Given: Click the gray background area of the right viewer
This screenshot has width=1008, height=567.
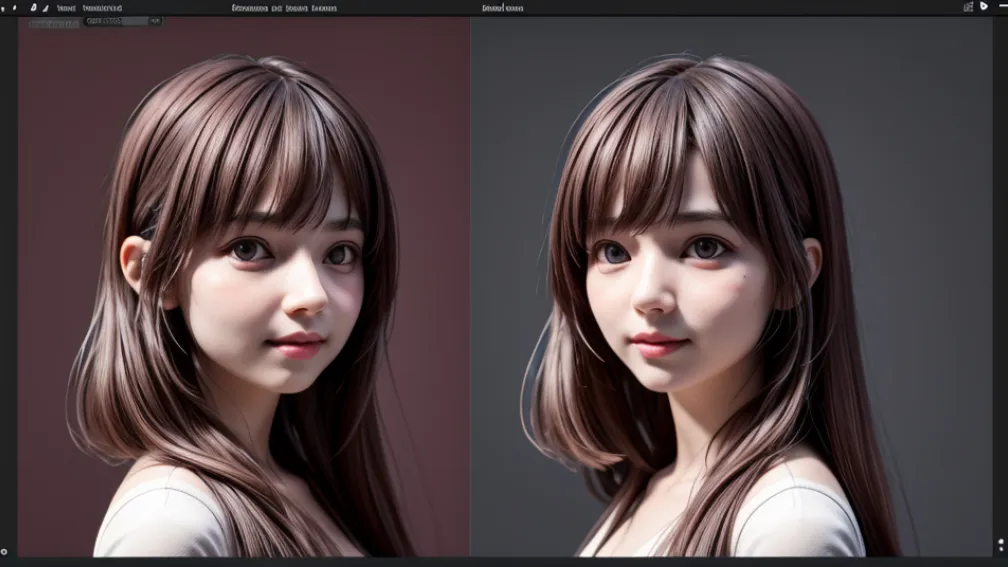Looking at the screenshot, I should [x=900, y=150].
